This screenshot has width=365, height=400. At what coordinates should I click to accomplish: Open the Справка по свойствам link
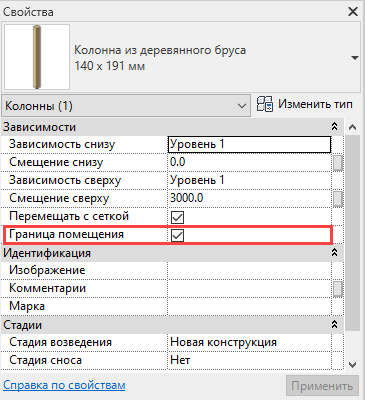coord(64,385)
